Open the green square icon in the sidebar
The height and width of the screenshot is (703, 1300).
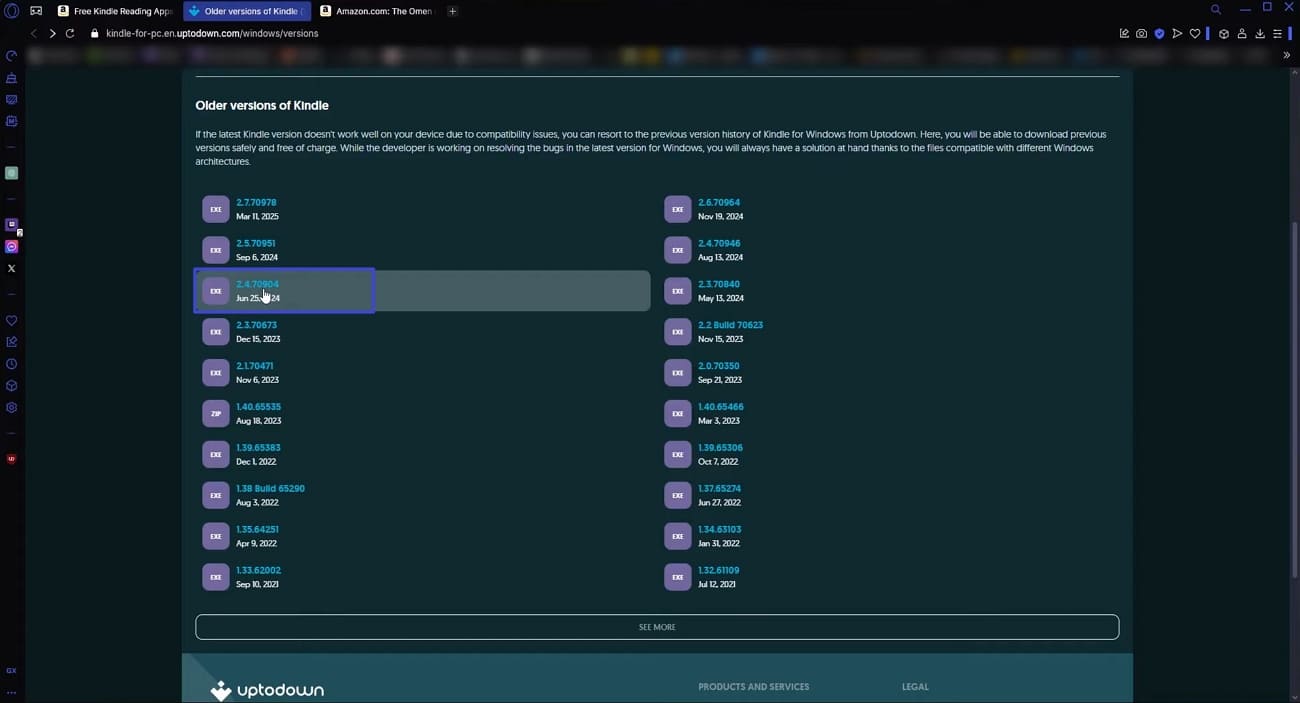(x=11, y=173)
